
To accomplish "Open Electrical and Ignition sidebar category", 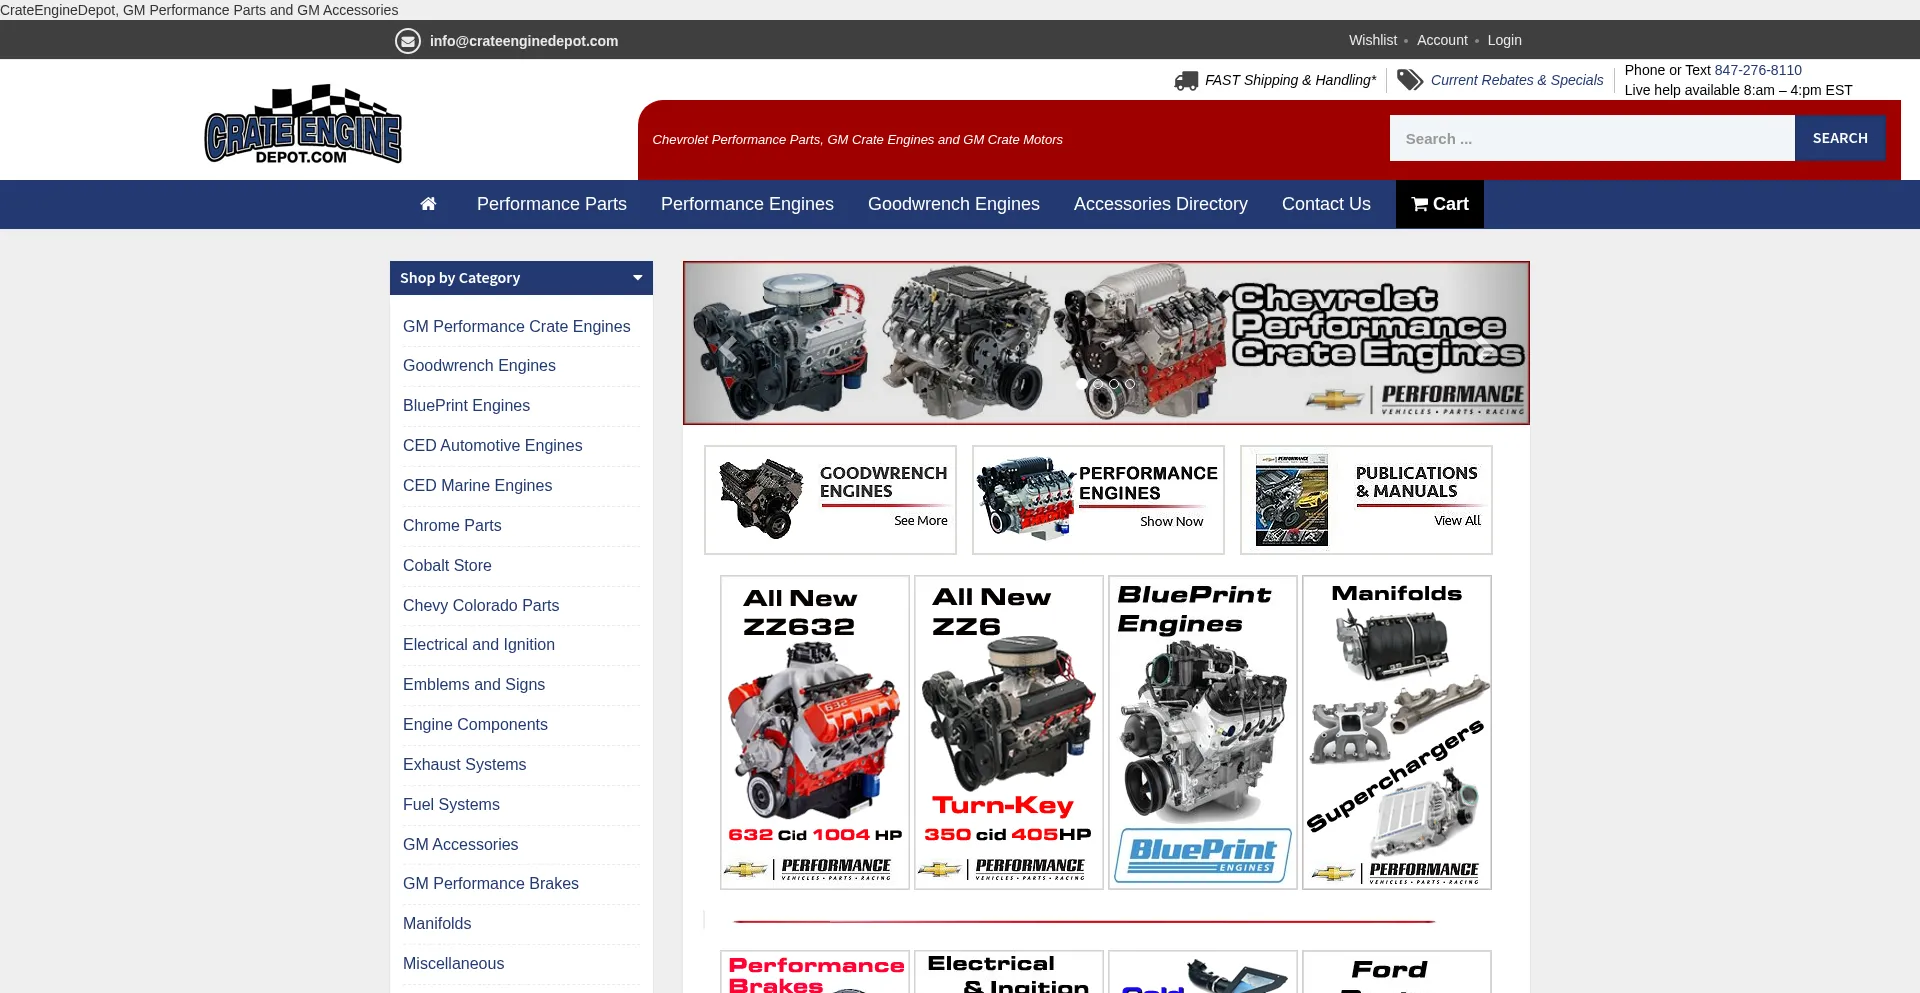I will (x=479, y=645).
